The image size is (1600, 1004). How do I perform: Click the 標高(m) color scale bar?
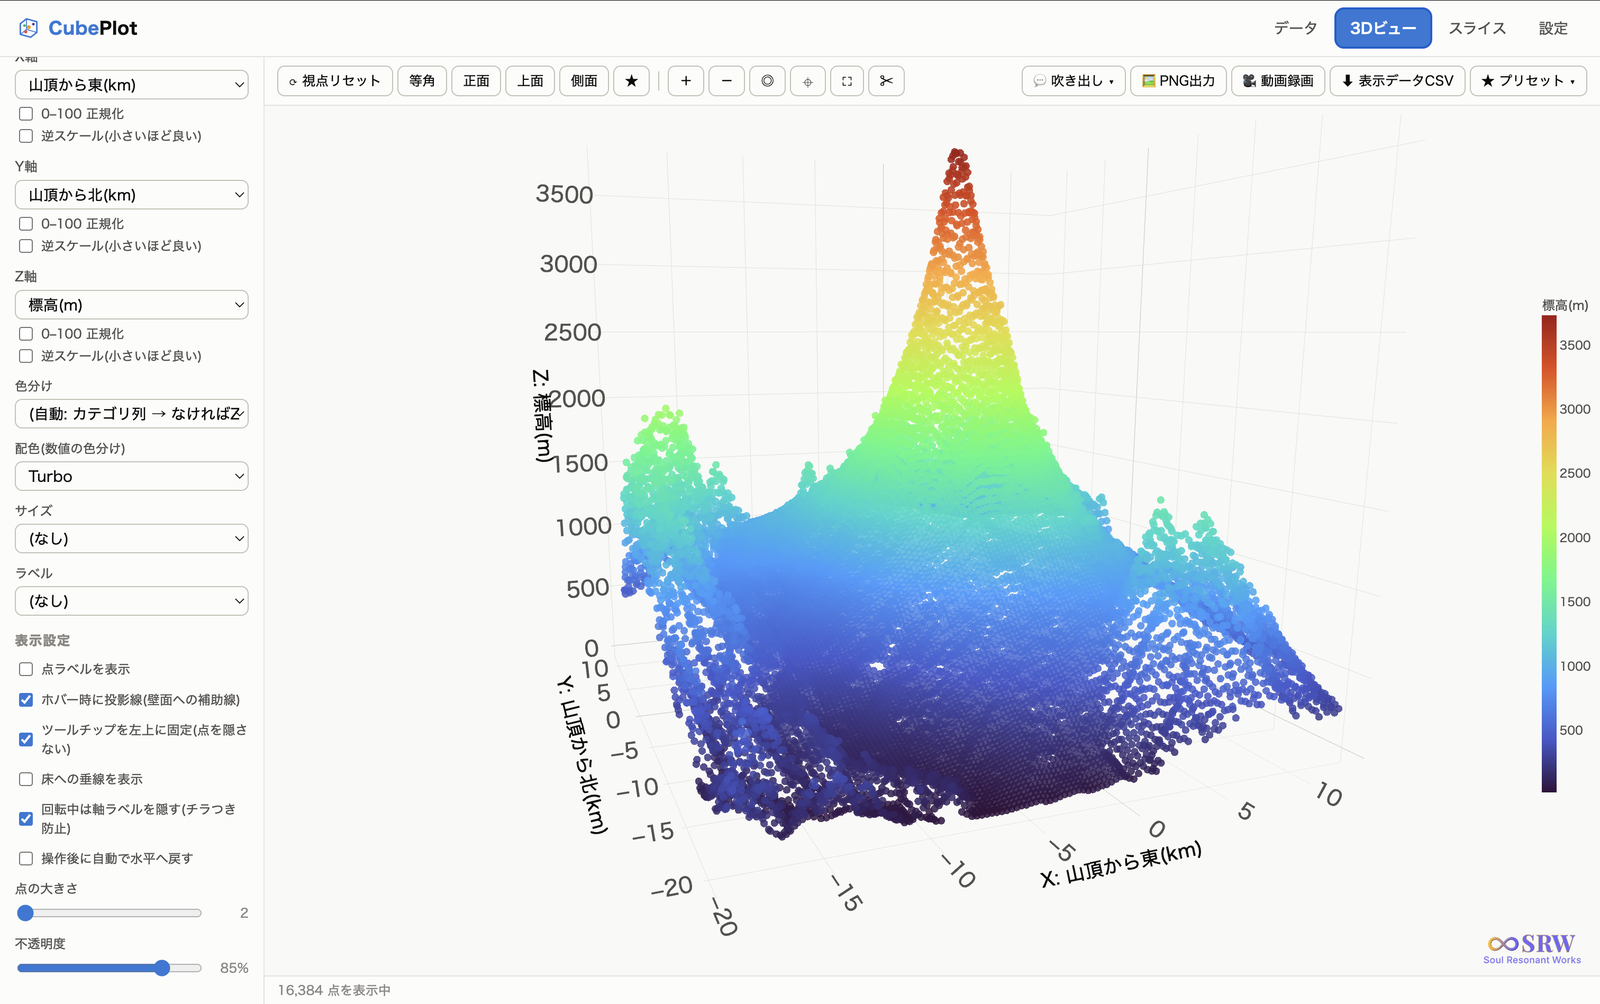click(x=1549, y=554)
